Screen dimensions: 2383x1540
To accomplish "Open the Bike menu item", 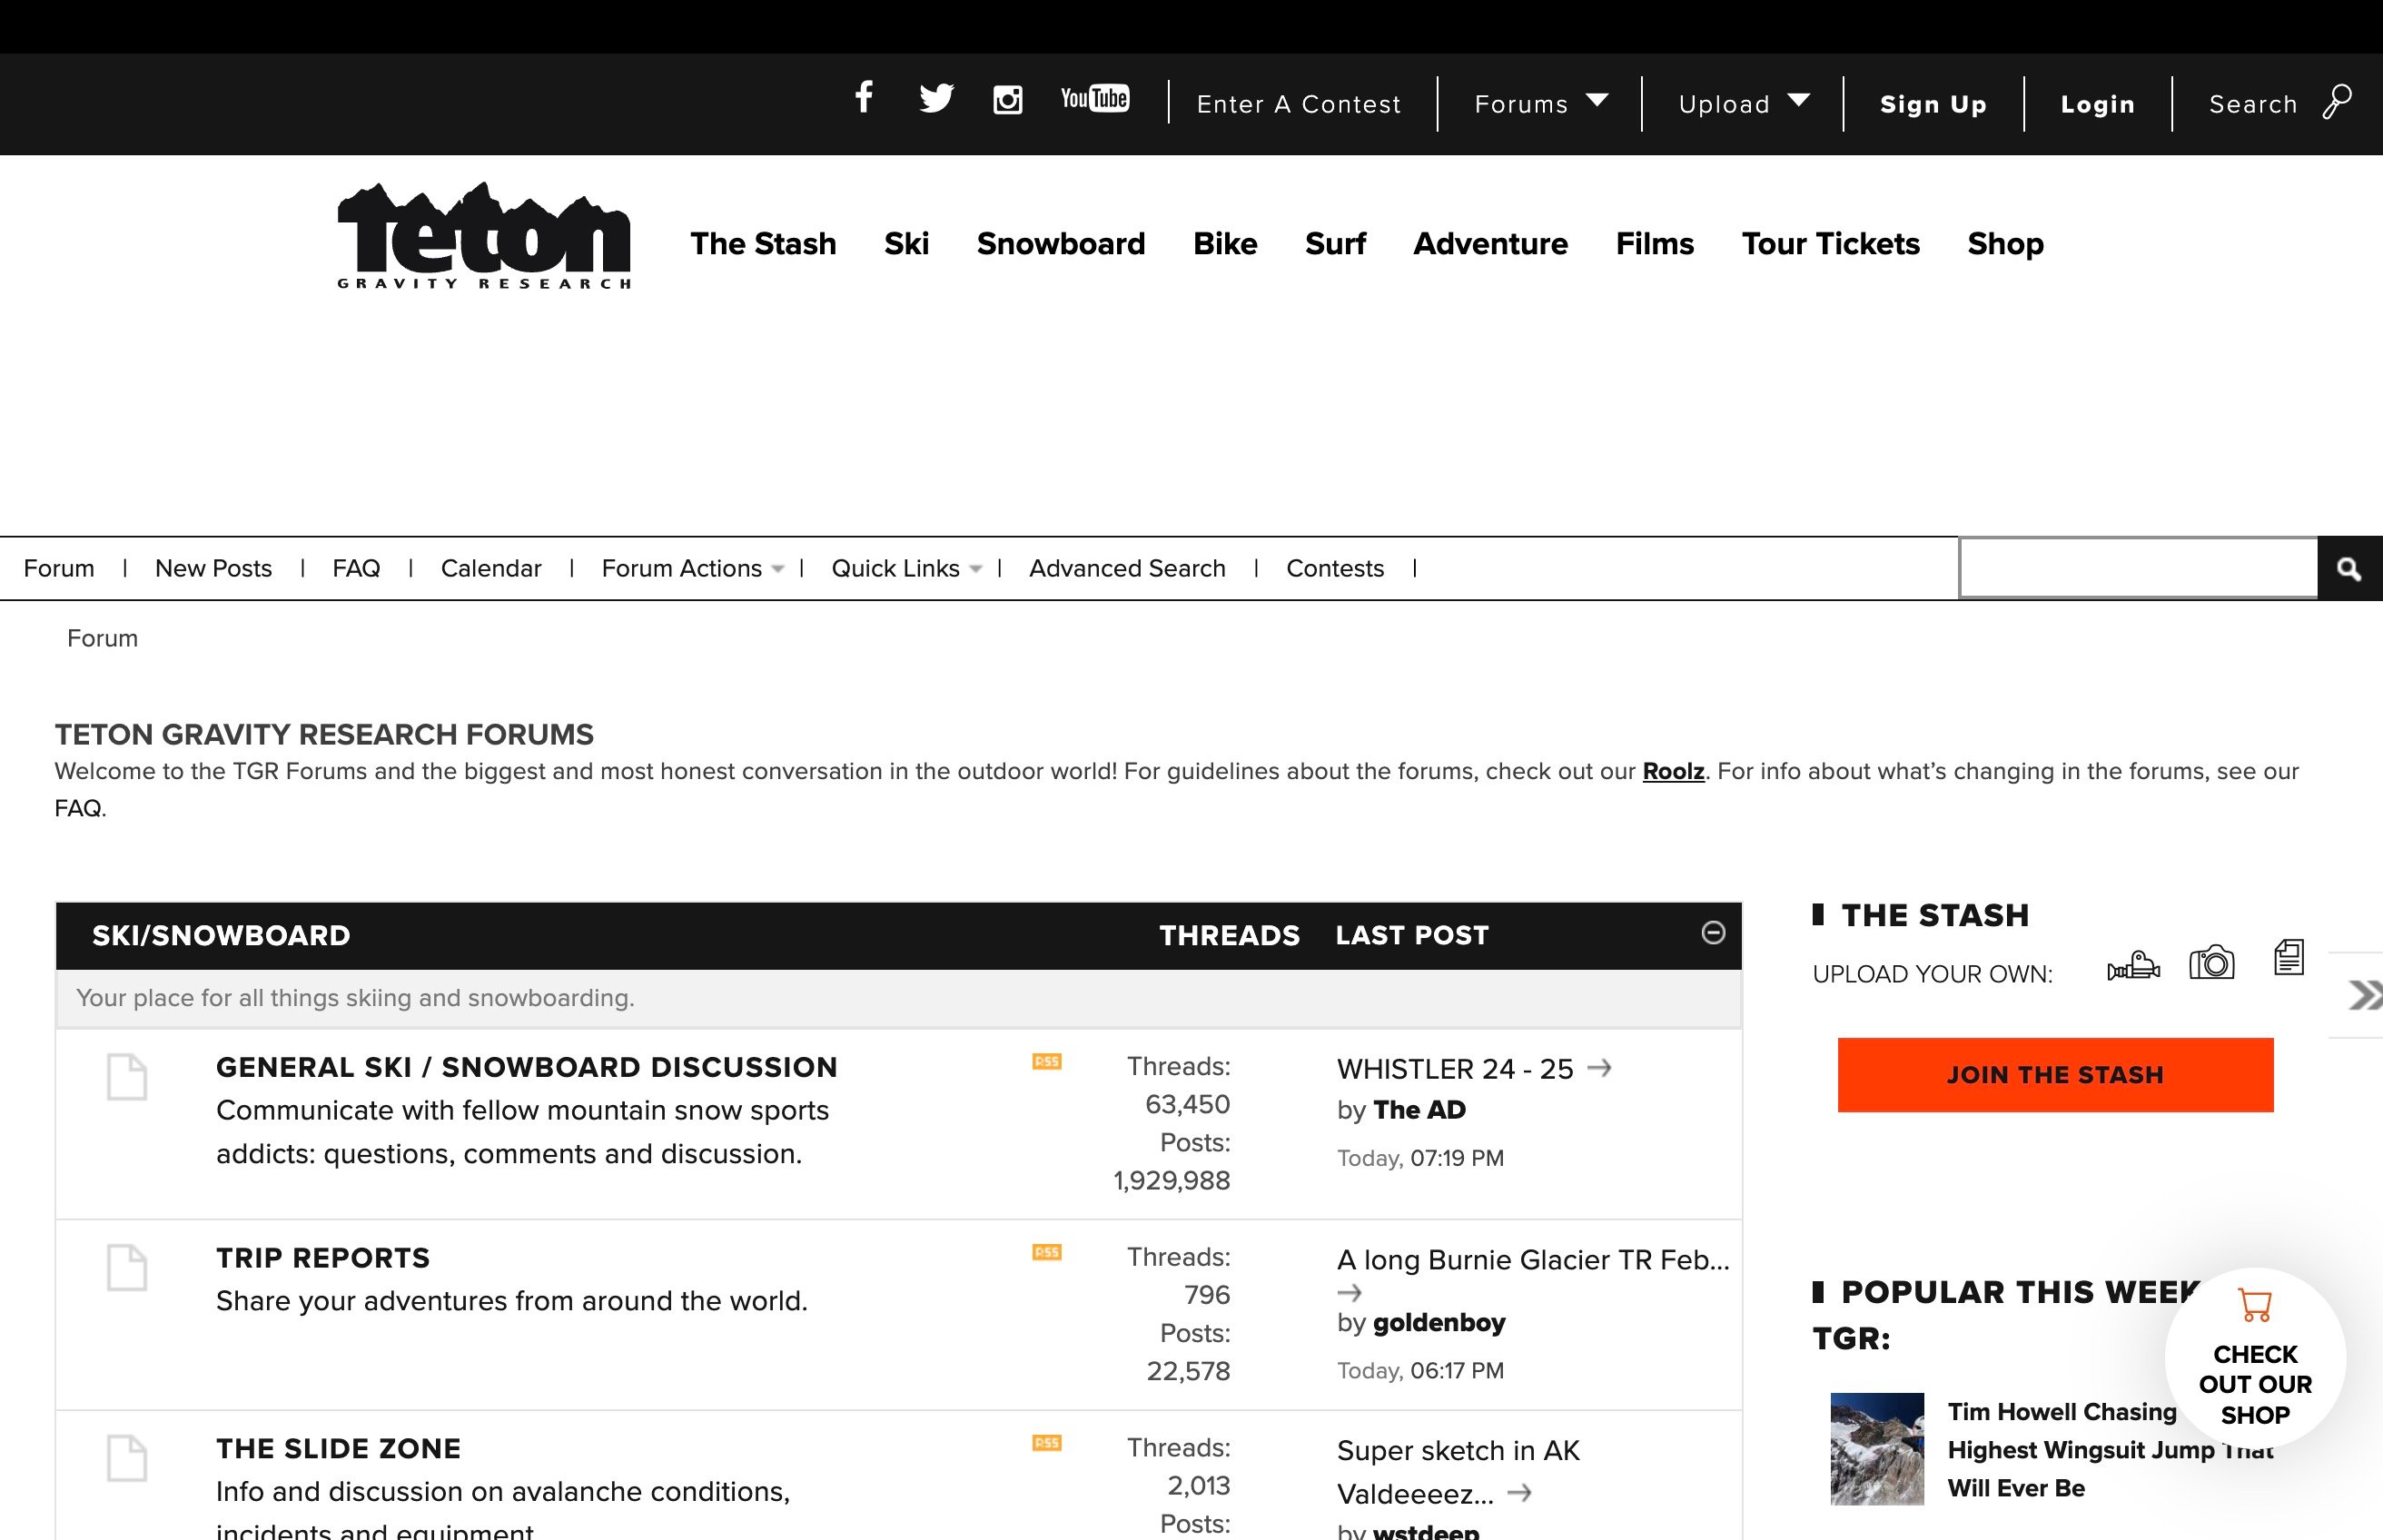I will pyautogui.click(x=1225, y=243).
